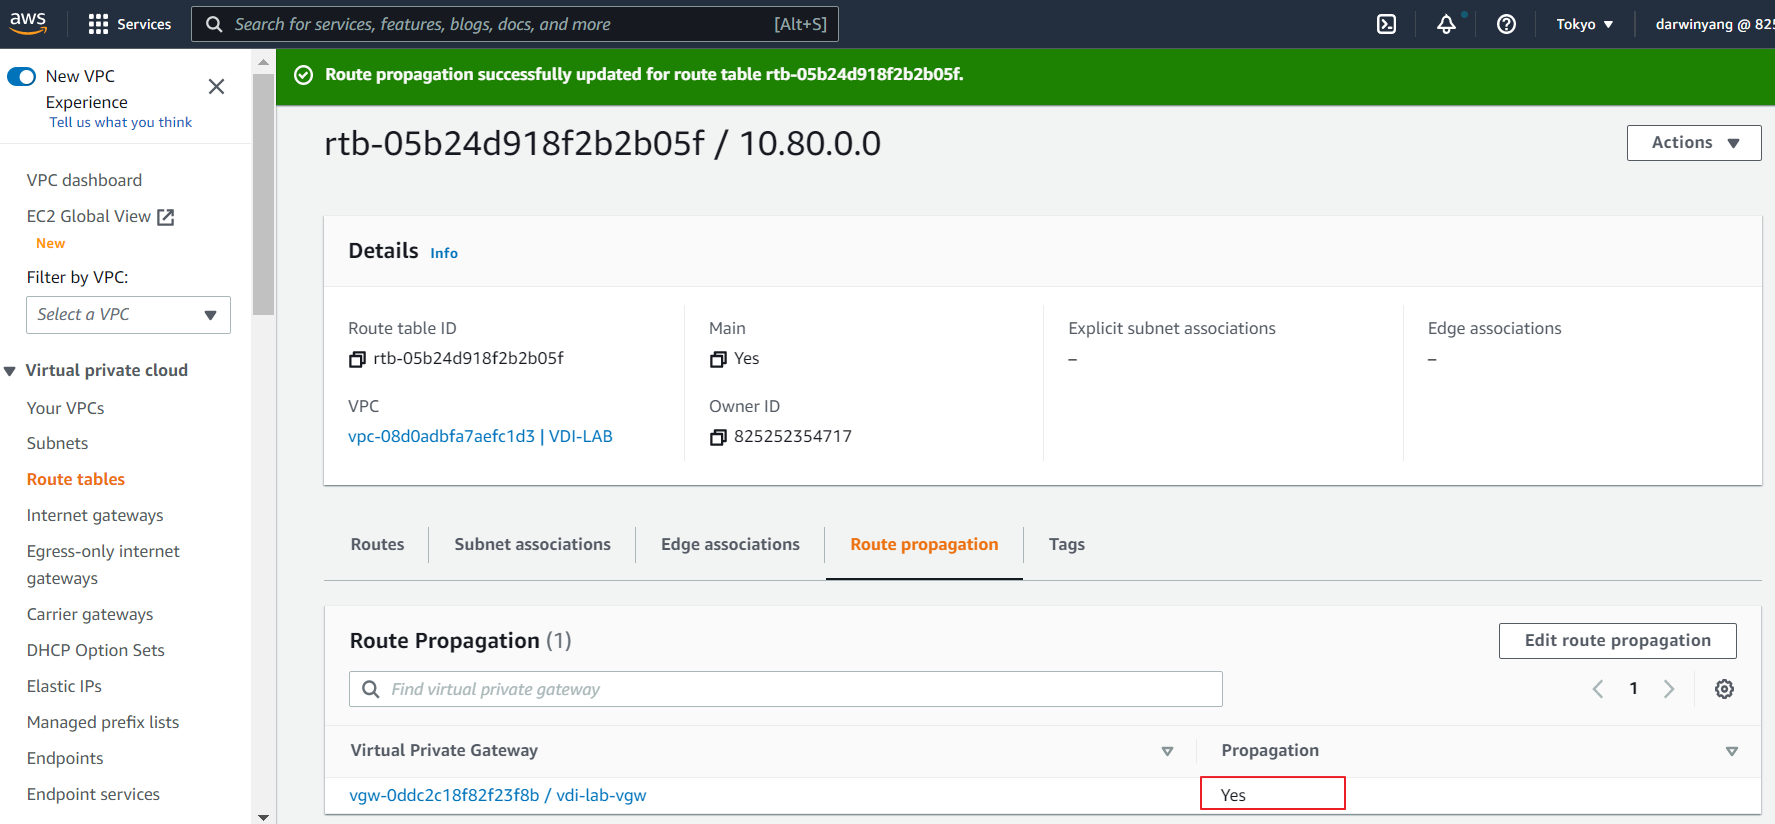
Task: Open the notifications bell
Action: (1446, 24)
